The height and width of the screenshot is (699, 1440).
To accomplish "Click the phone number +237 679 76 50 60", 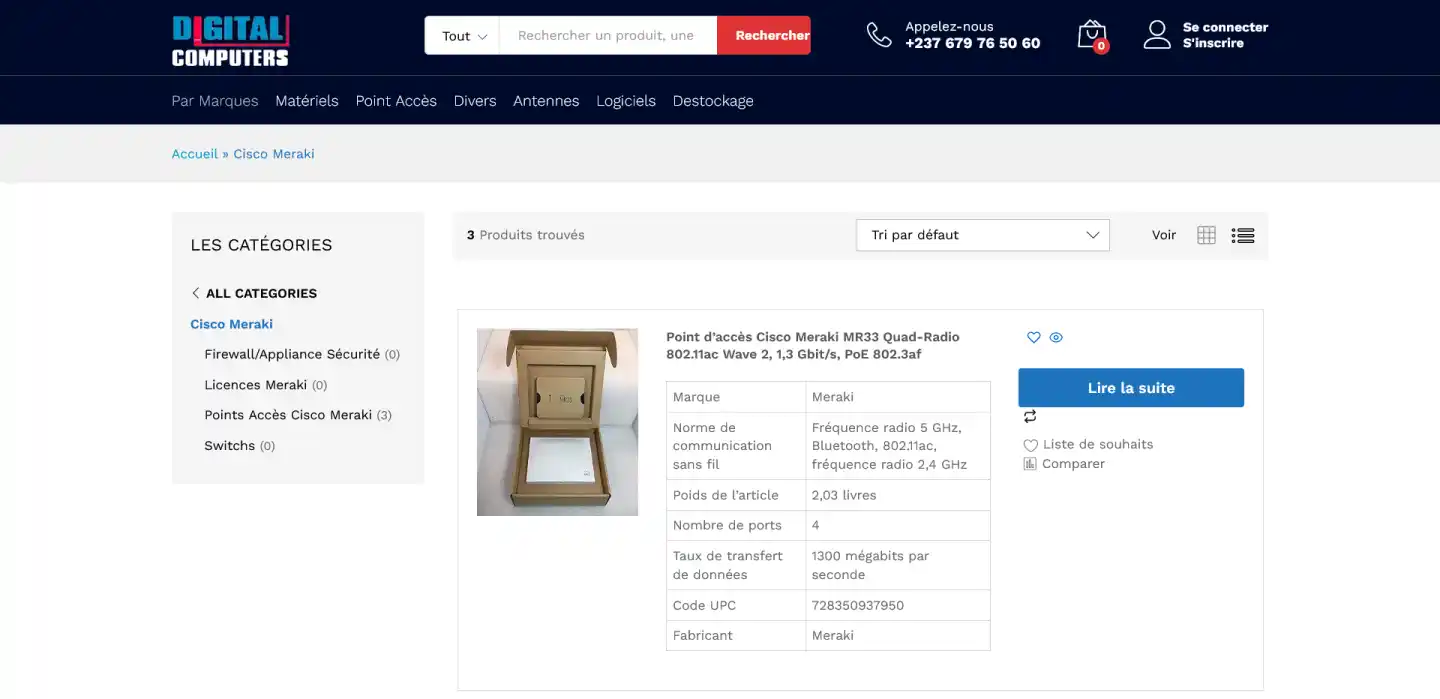I will tap(973, 43).
